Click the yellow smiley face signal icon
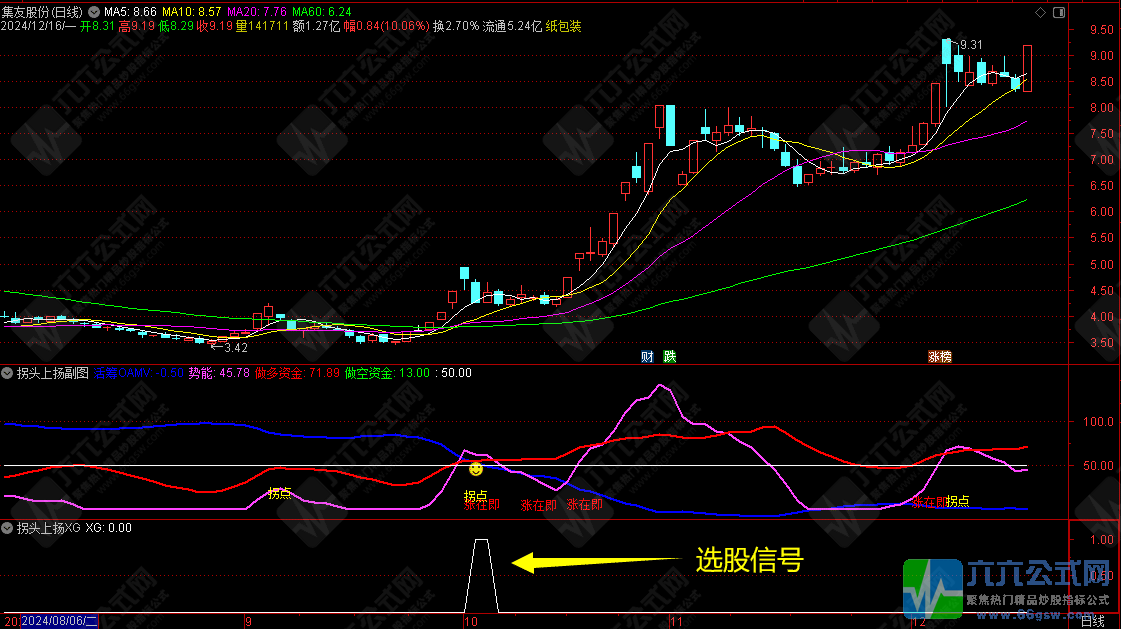 coord(476,468)
